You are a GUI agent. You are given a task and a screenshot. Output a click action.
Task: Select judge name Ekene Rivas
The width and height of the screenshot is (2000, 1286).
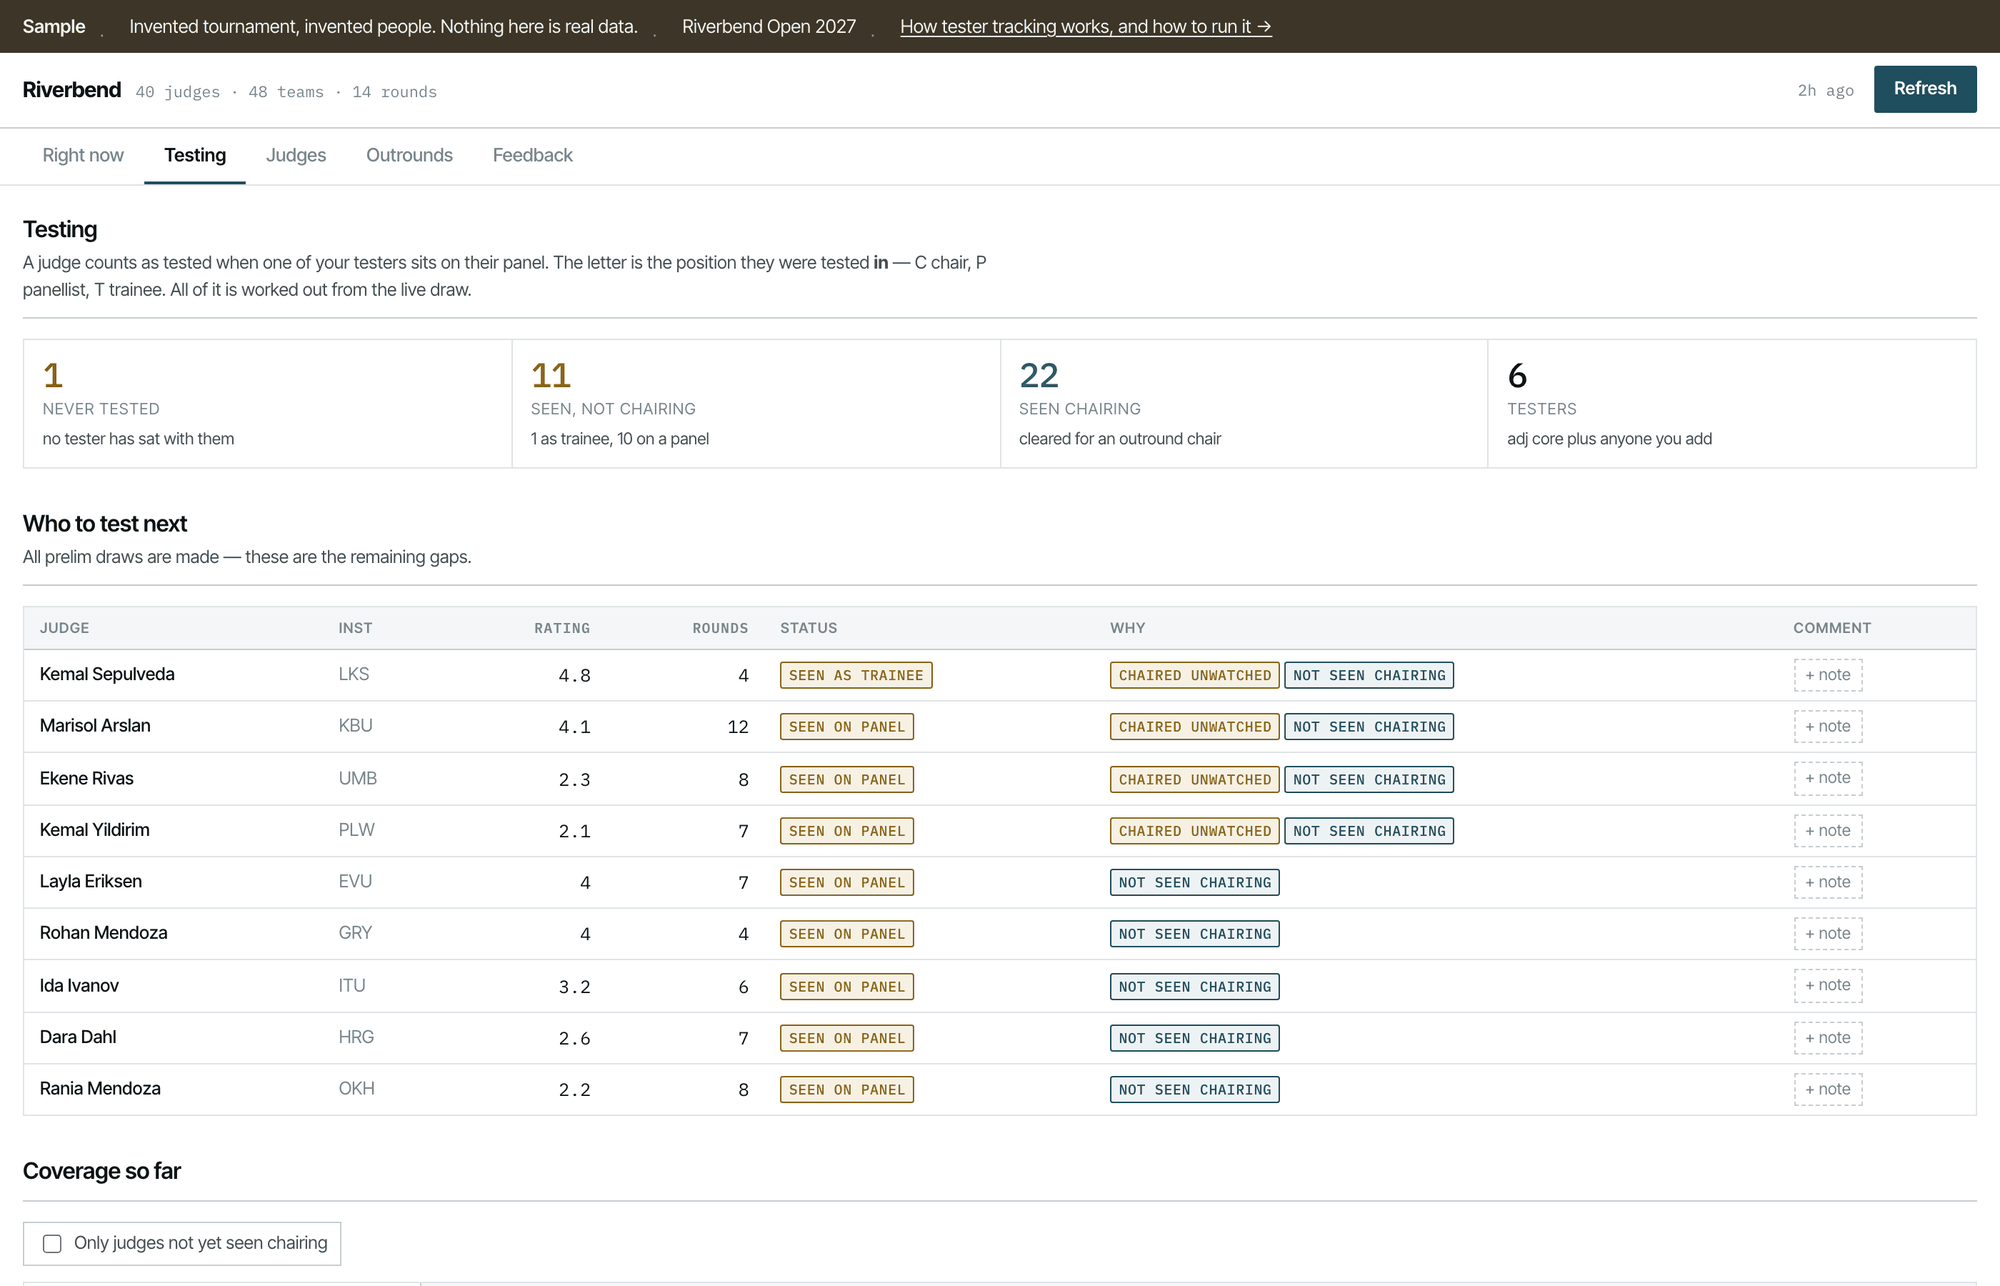click(86, 778)
